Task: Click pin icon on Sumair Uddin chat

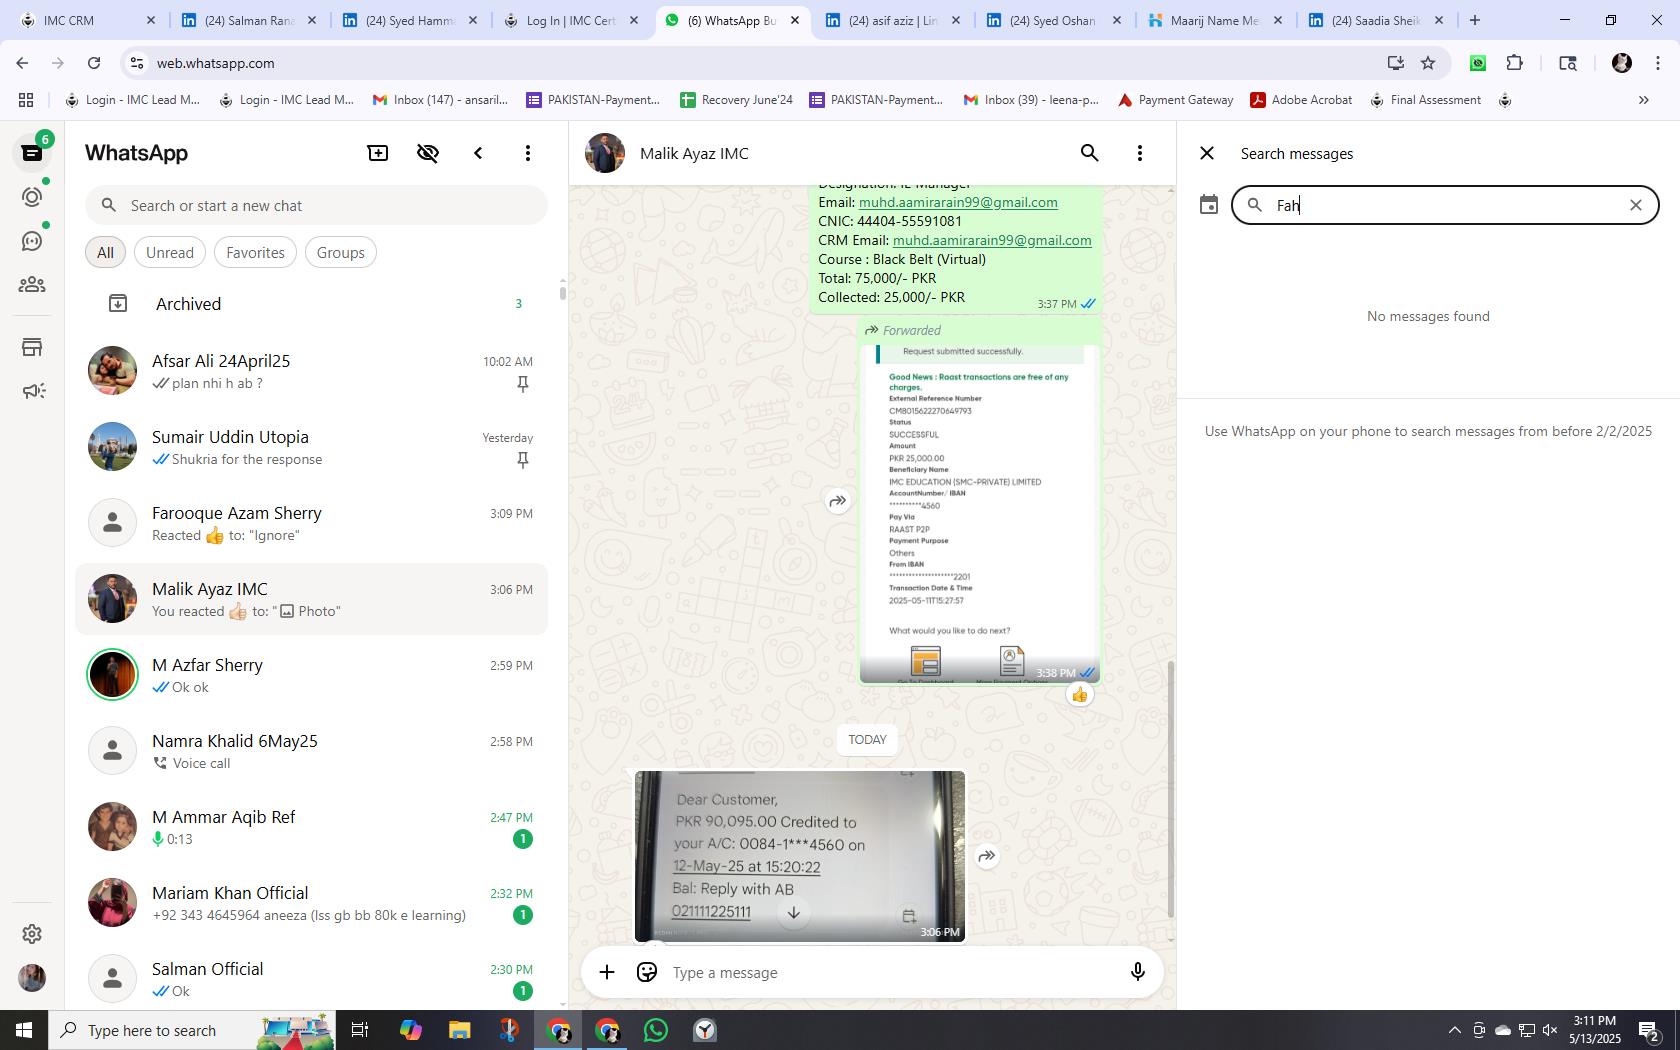Action: [522, 460]
